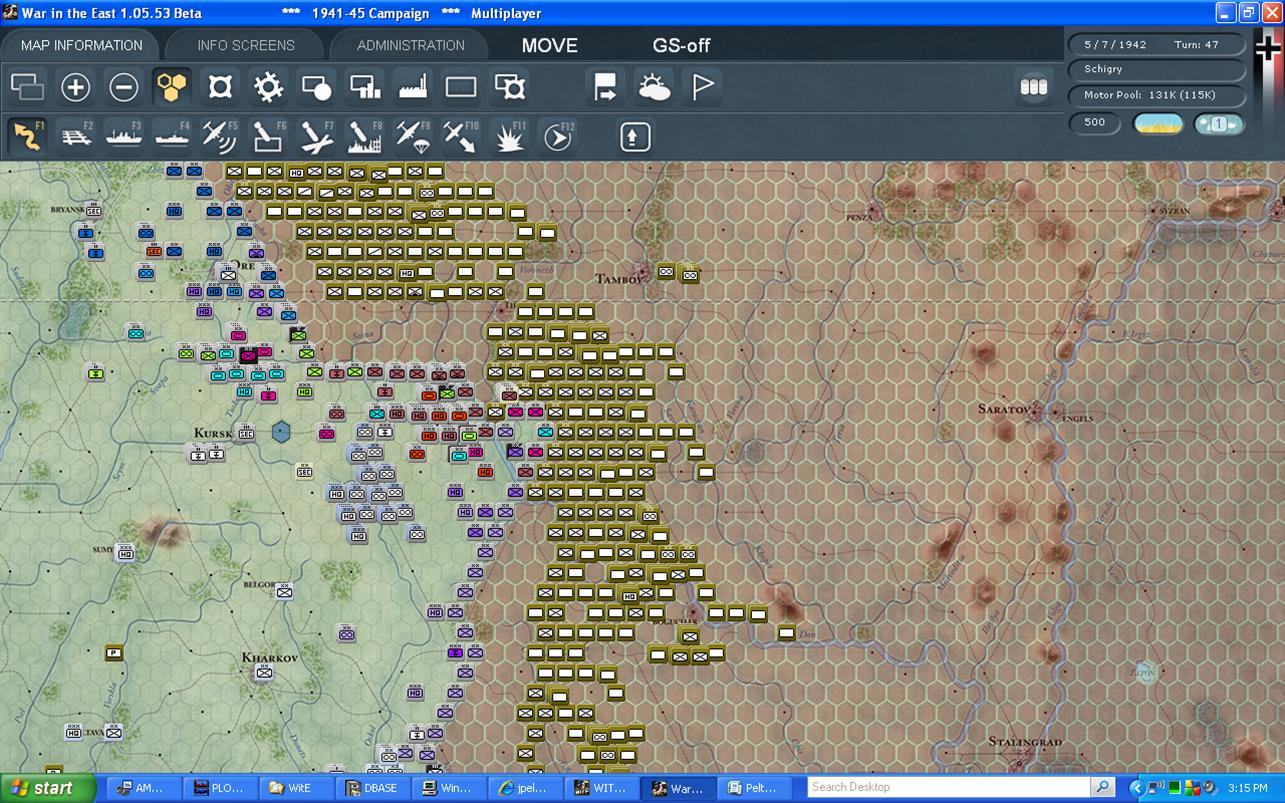Click the outlined pennant flag icon
Image resolution: width=1285 pixels, height=803 pixels.
[703, 87]
